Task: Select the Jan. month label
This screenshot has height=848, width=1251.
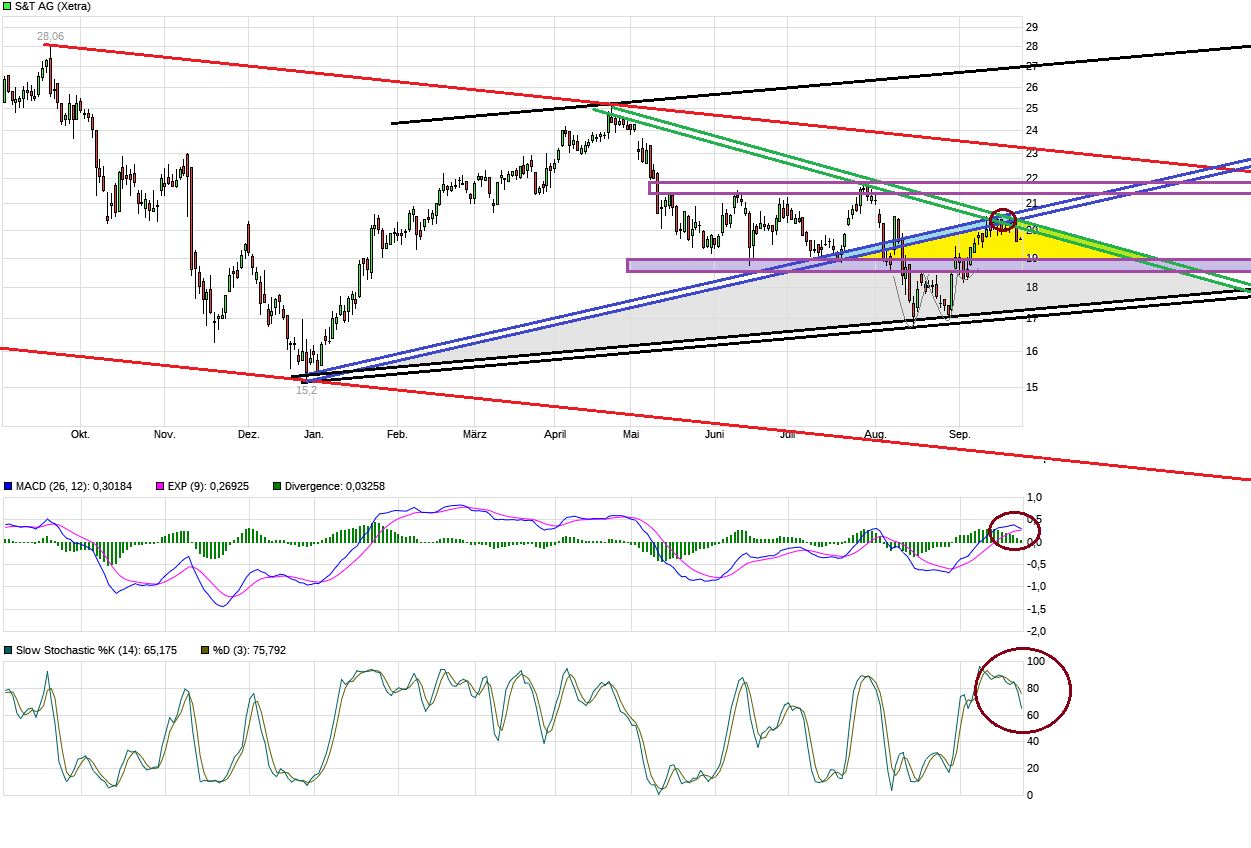Action: [314, 434]
